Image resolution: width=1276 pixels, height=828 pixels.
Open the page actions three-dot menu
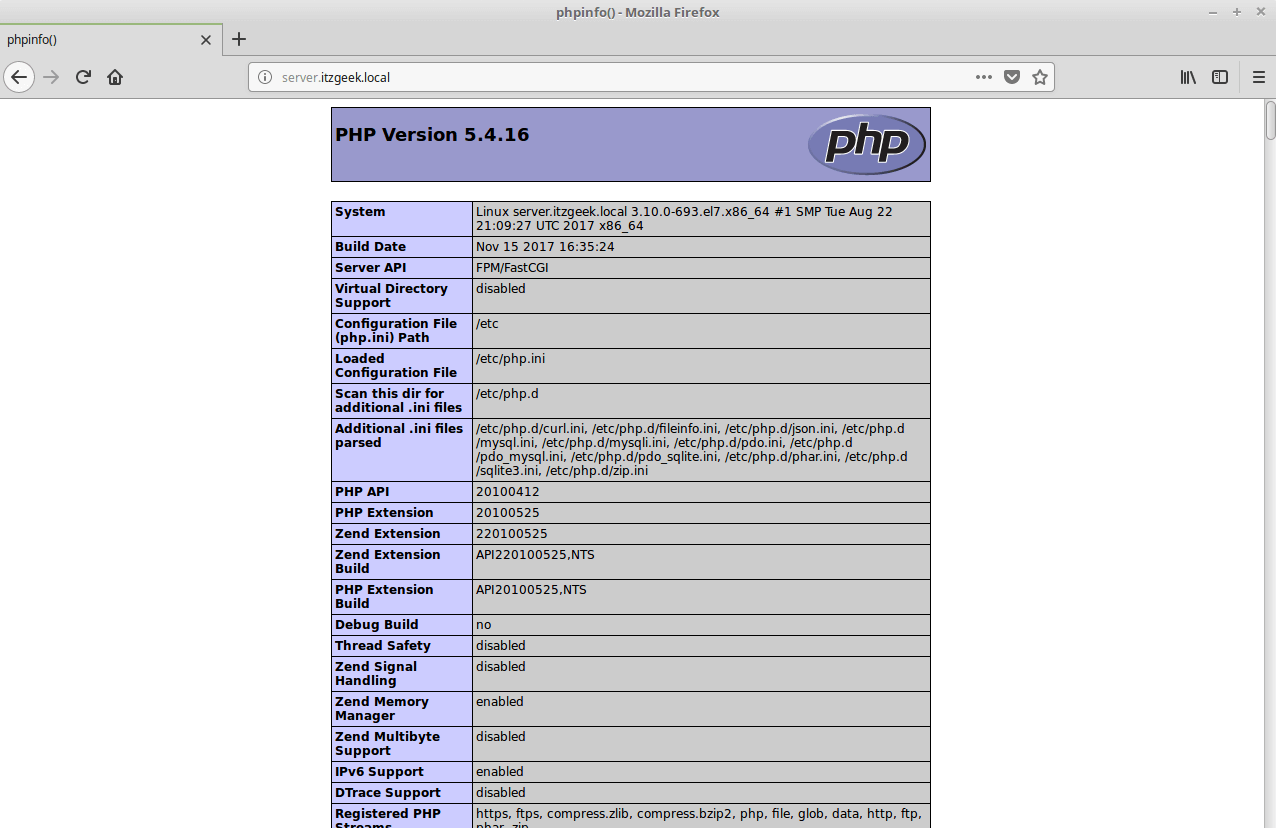pyautogui.click(x=984, y=77)
